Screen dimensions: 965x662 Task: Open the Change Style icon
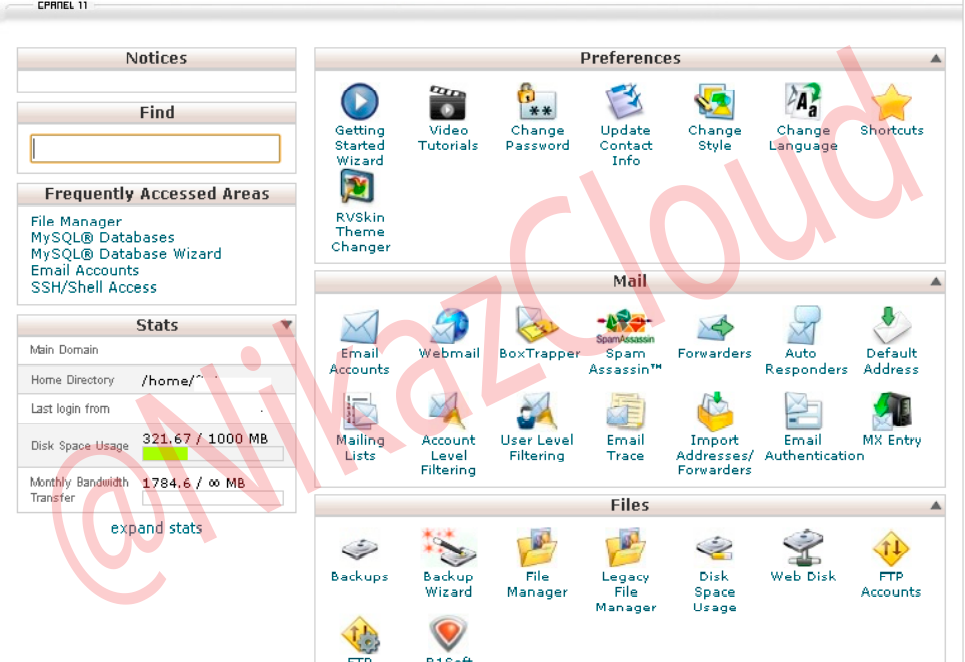coord(714,102)
